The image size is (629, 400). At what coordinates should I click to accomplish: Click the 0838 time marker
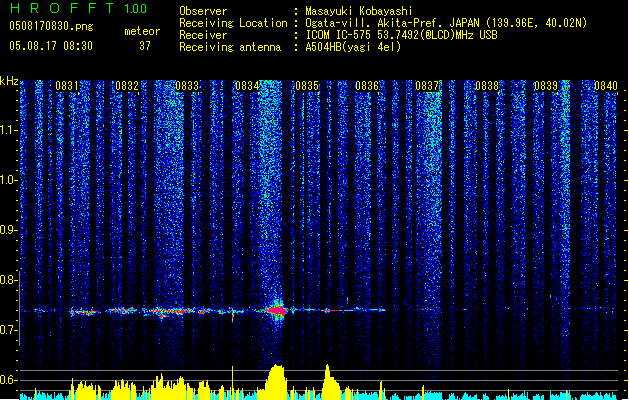487,86
